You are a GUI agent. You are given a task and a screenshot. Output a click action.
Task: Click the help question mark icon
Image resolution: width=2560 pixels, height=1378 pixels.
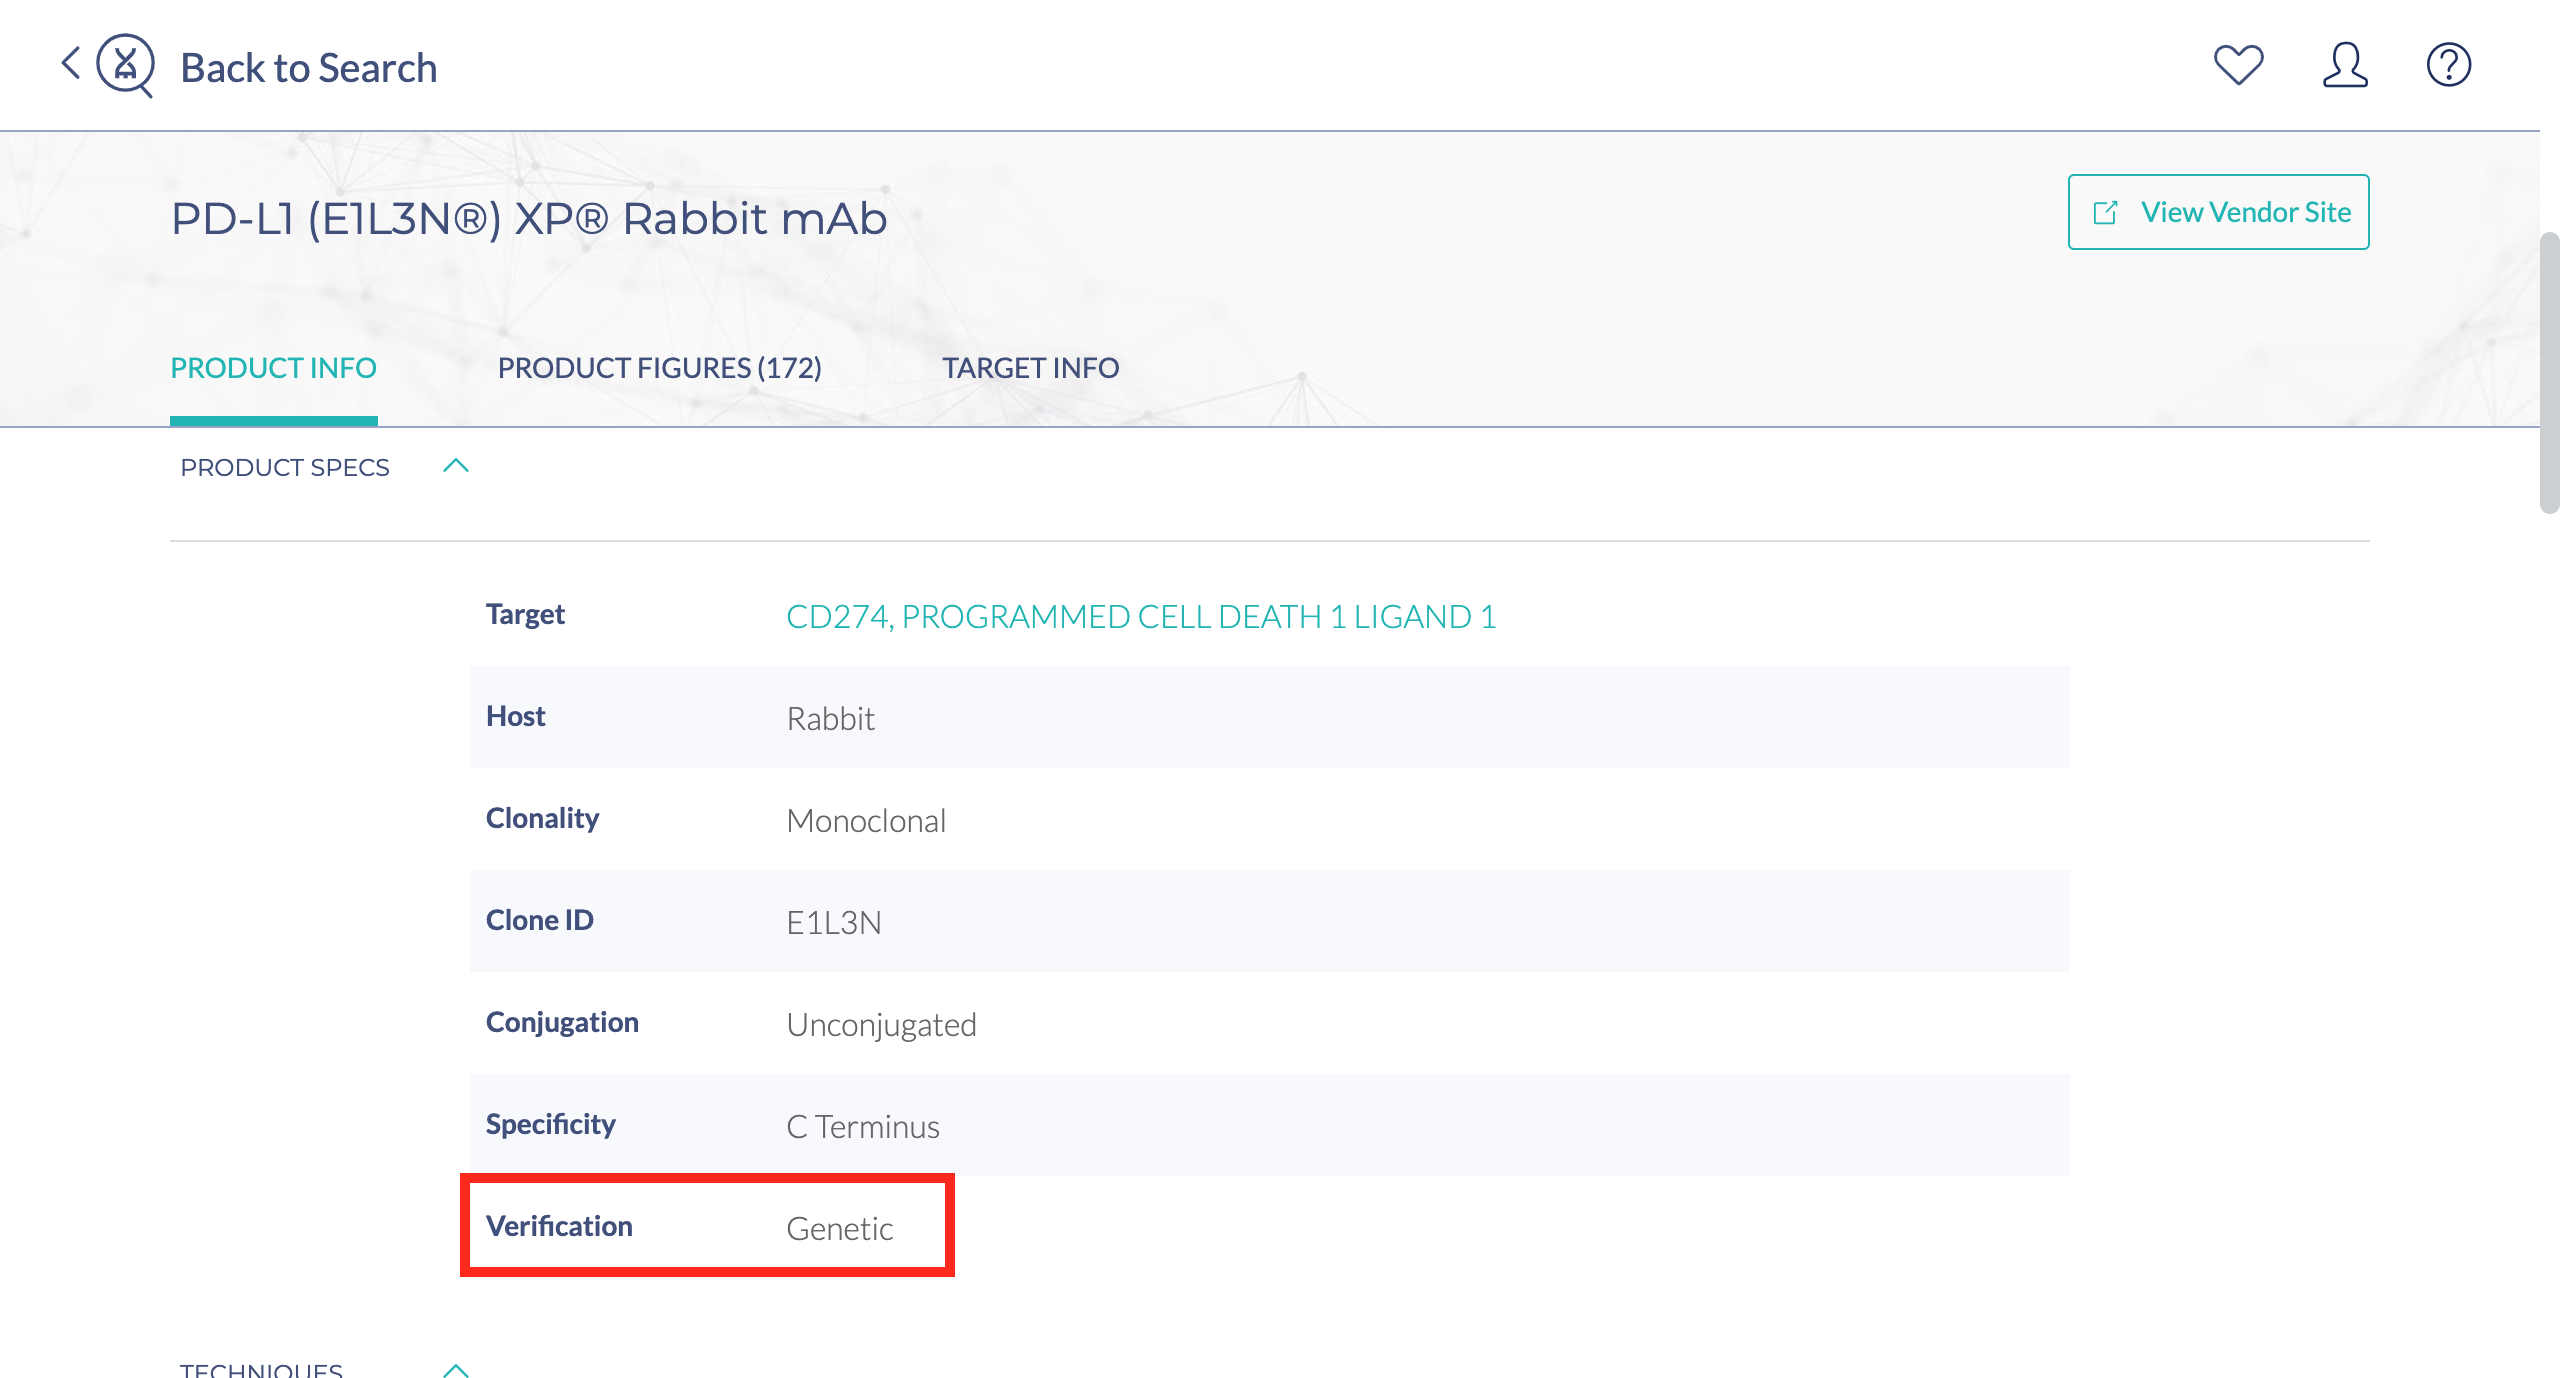click(x=2448, y=64)
